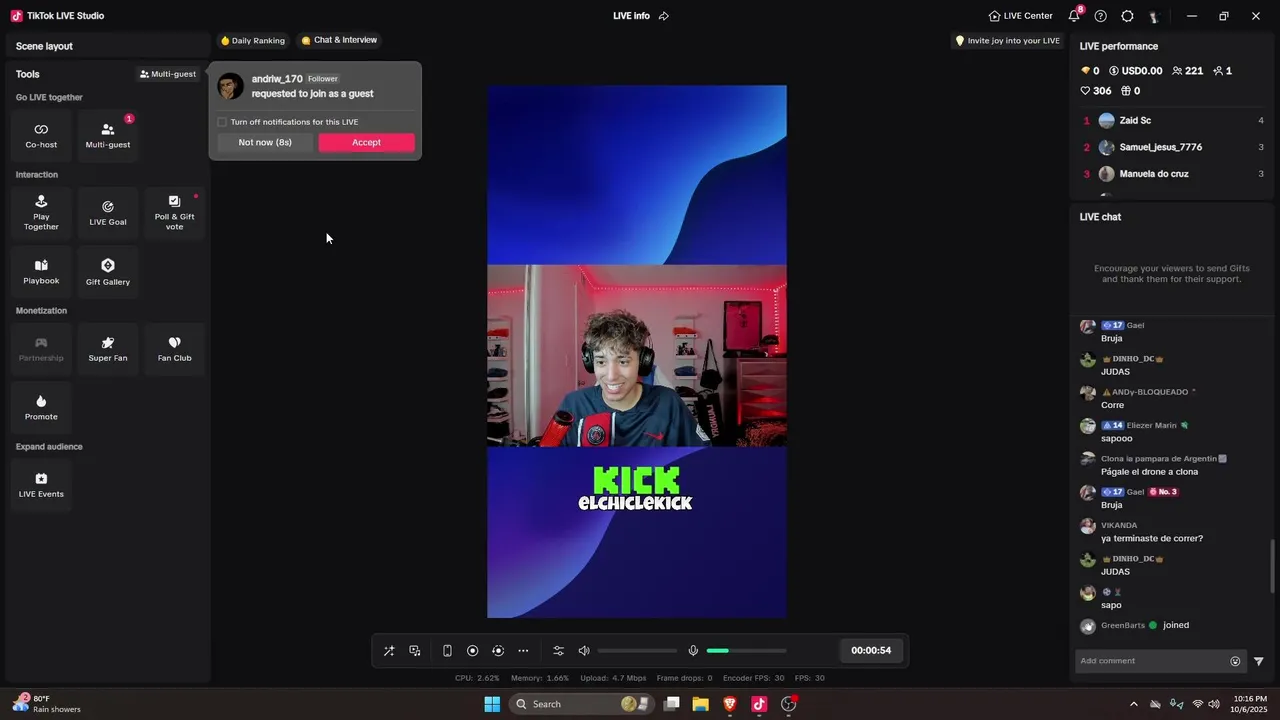Image resolution: width=1280 pixels, height=720 pixels.
Task: Open the help question mark icon
Action: [x=1101, y=16]
